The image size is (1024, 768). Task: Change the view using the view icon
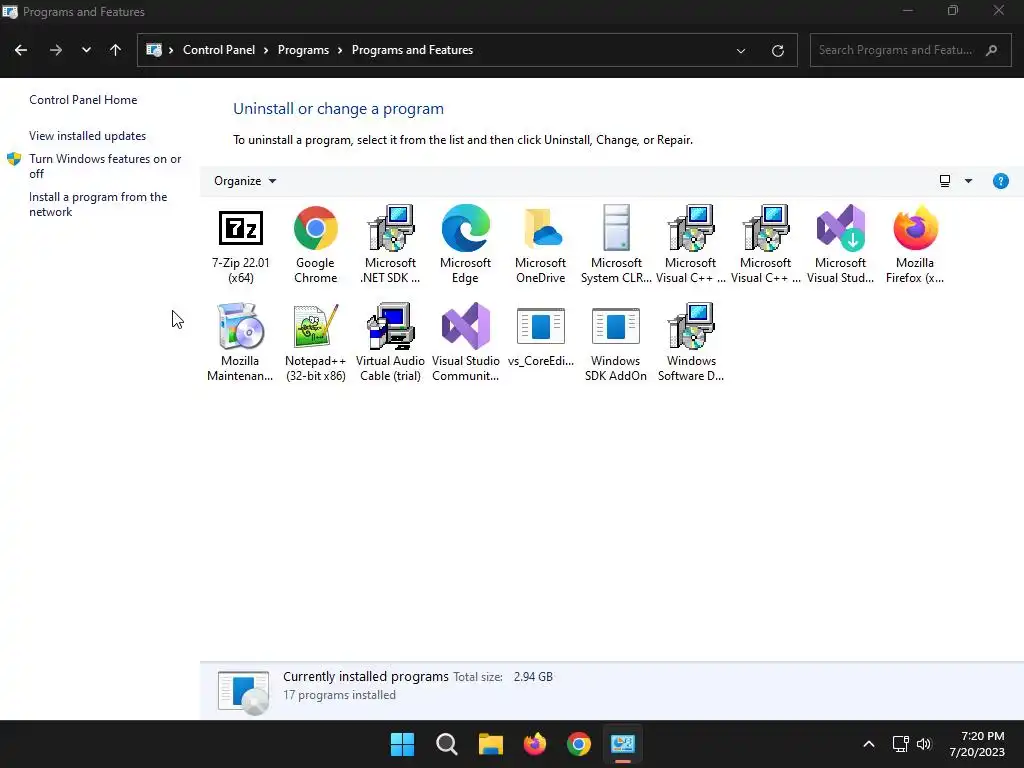coord(945,181)
